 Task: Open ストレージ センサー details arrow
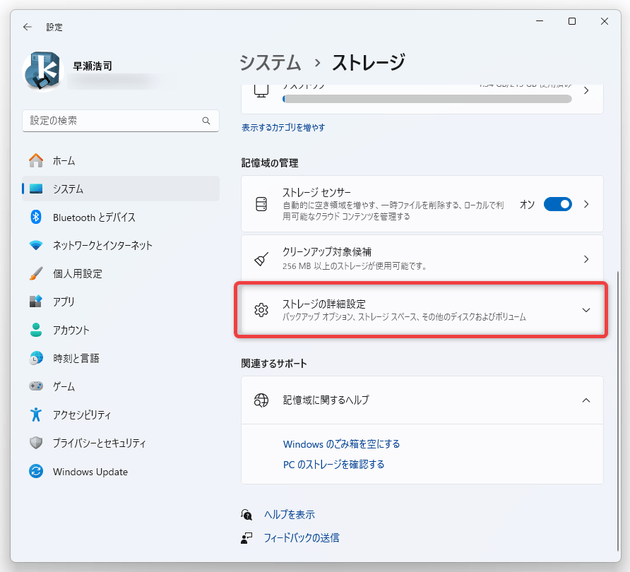[586, 204]
